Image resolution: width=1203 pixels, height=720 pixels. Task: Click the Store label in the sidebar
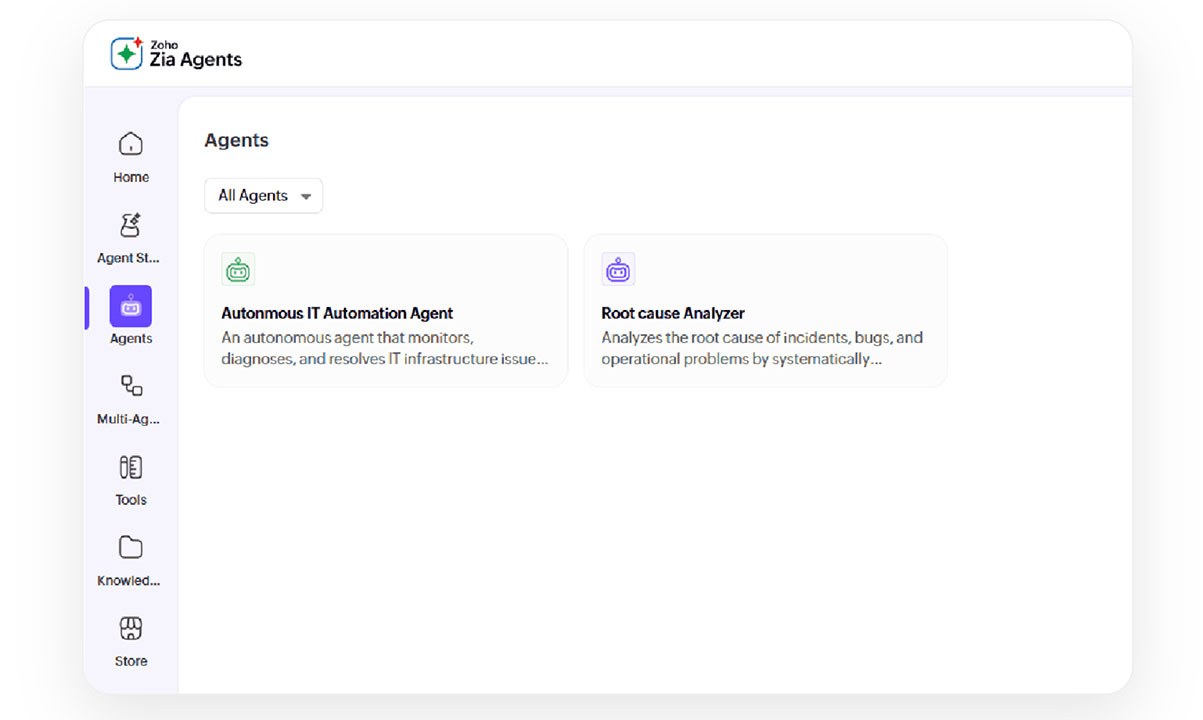point(131,661)
